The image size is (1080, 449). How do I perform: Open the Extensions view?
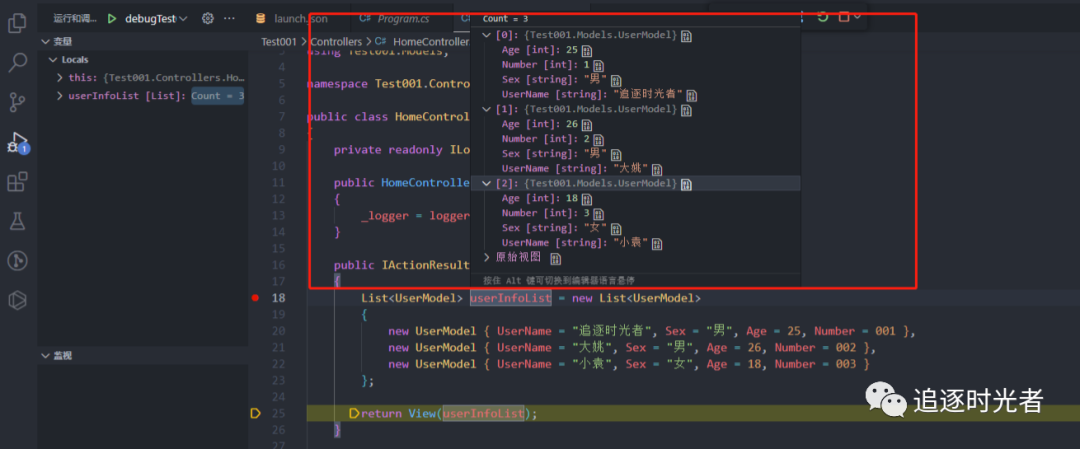point(17,182)
